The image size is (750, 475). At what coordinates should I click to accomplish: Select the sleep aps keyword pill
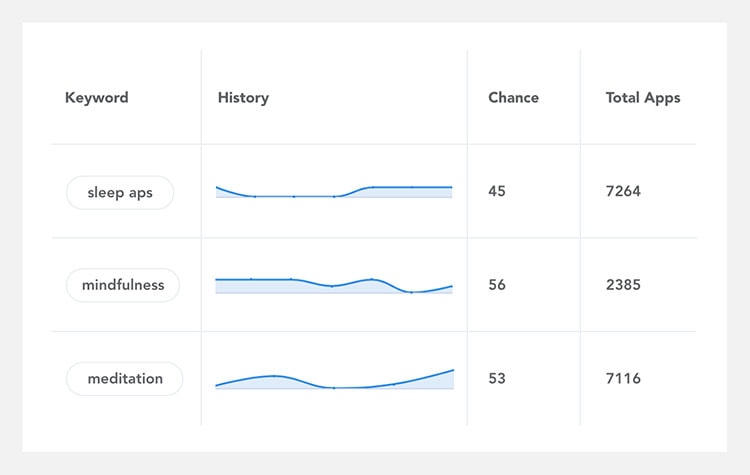coord(120,193)
